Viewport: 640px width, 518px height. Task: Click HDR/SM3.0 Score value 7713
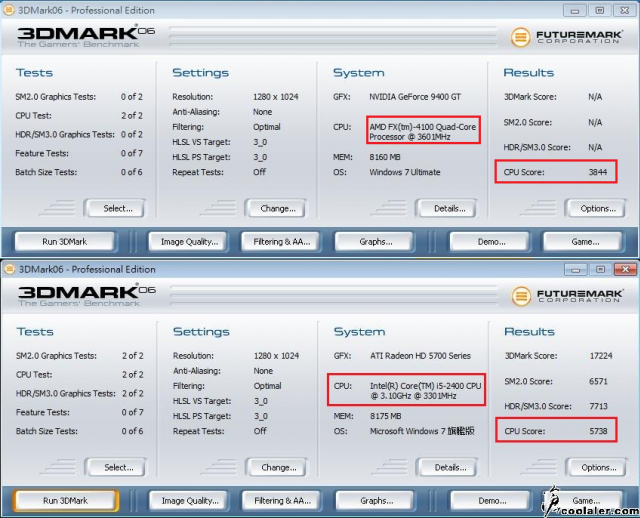pyautogui.click(x=598, y=406)
